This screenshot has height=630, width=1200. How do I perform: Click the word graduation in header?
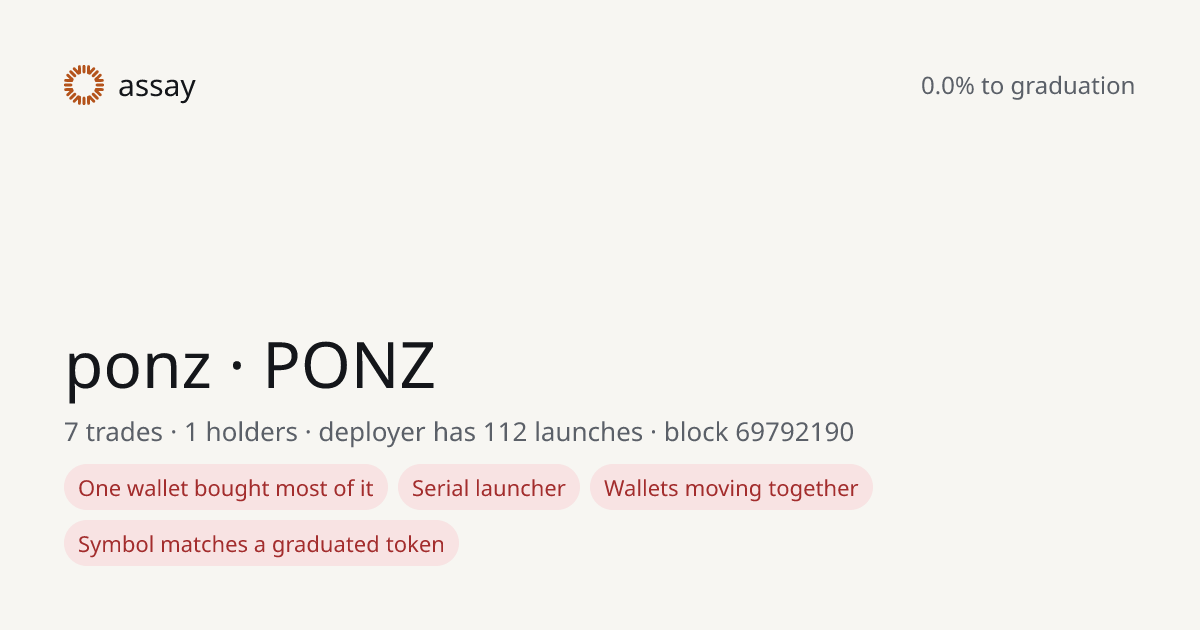(1073, 86)
